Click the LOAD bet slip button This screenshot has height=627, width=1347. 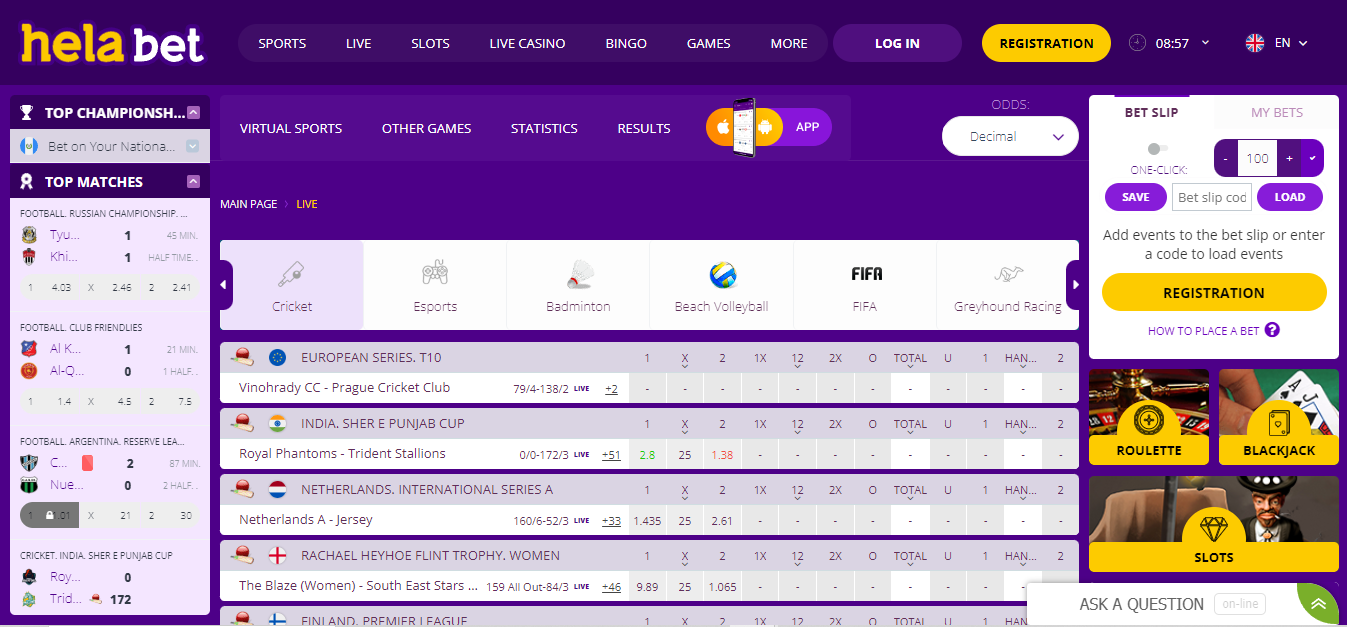click(x=1289, y=197)
